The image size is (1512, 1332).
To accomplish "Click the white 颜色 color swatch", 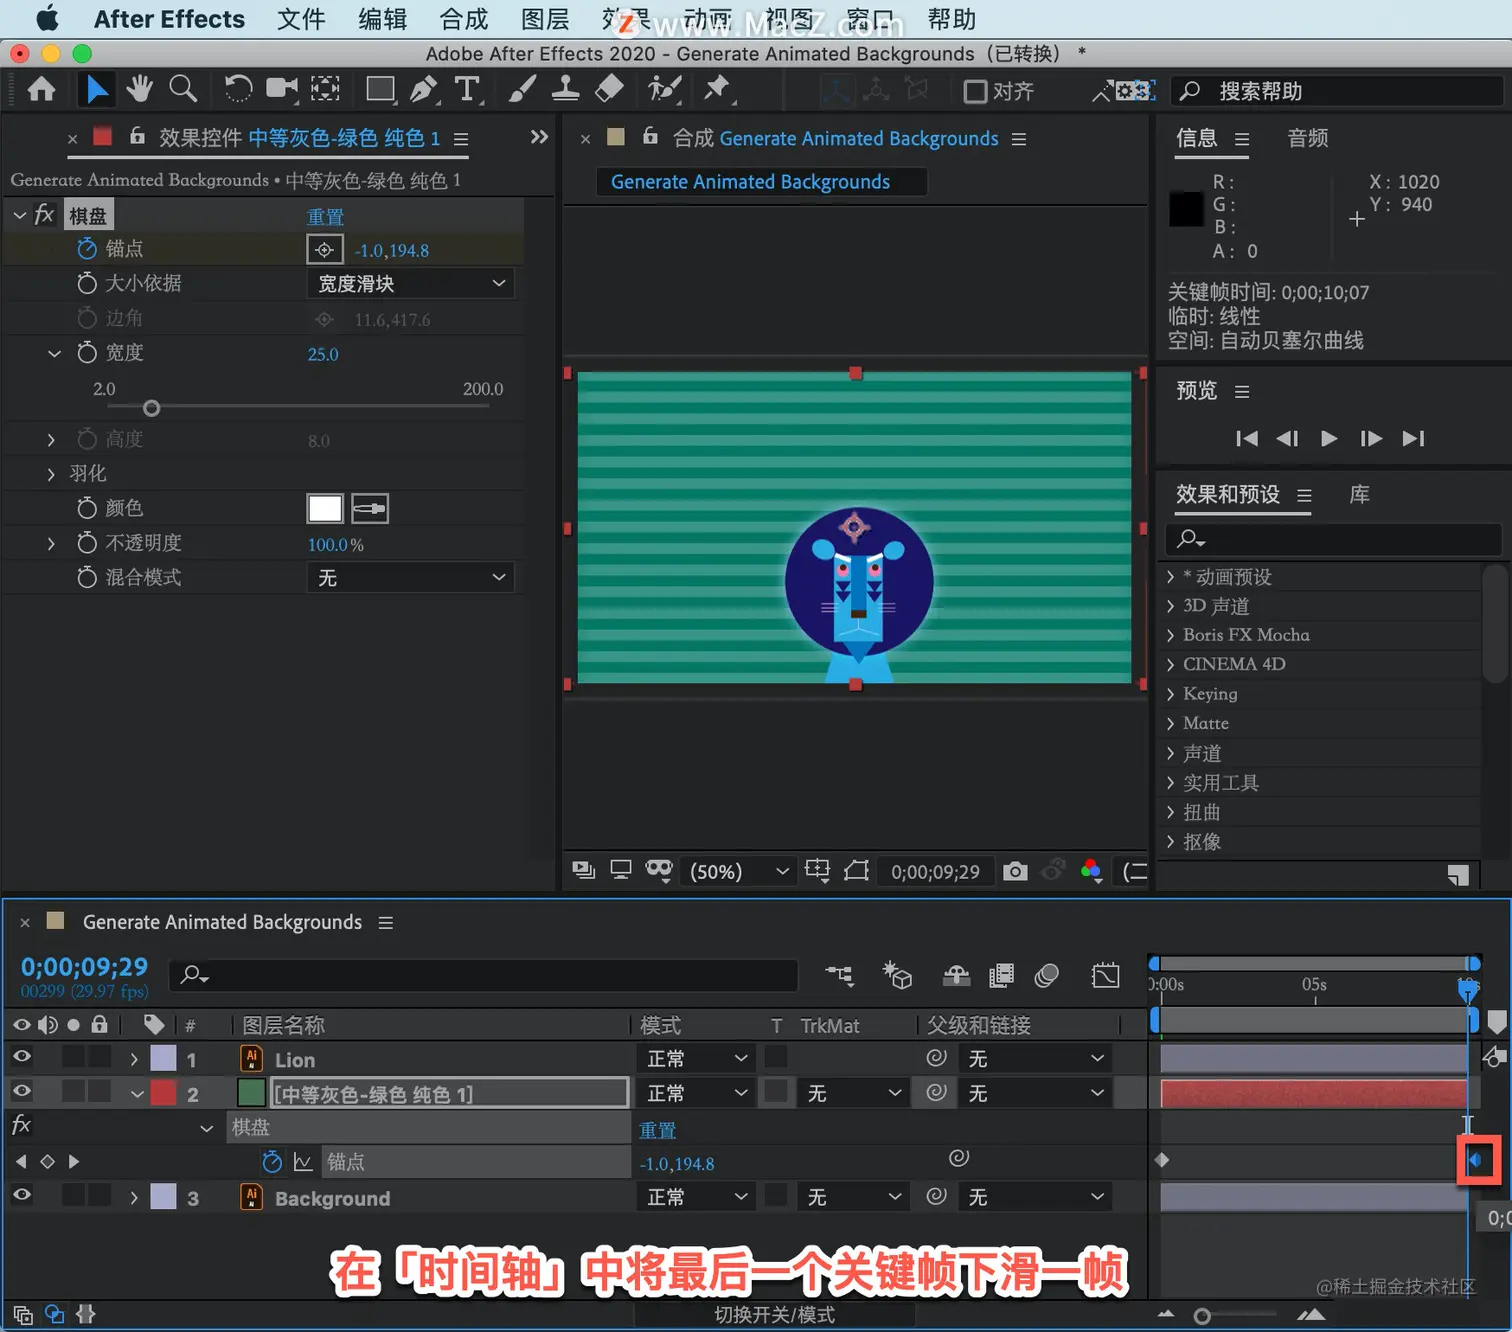I will point(325,509).
